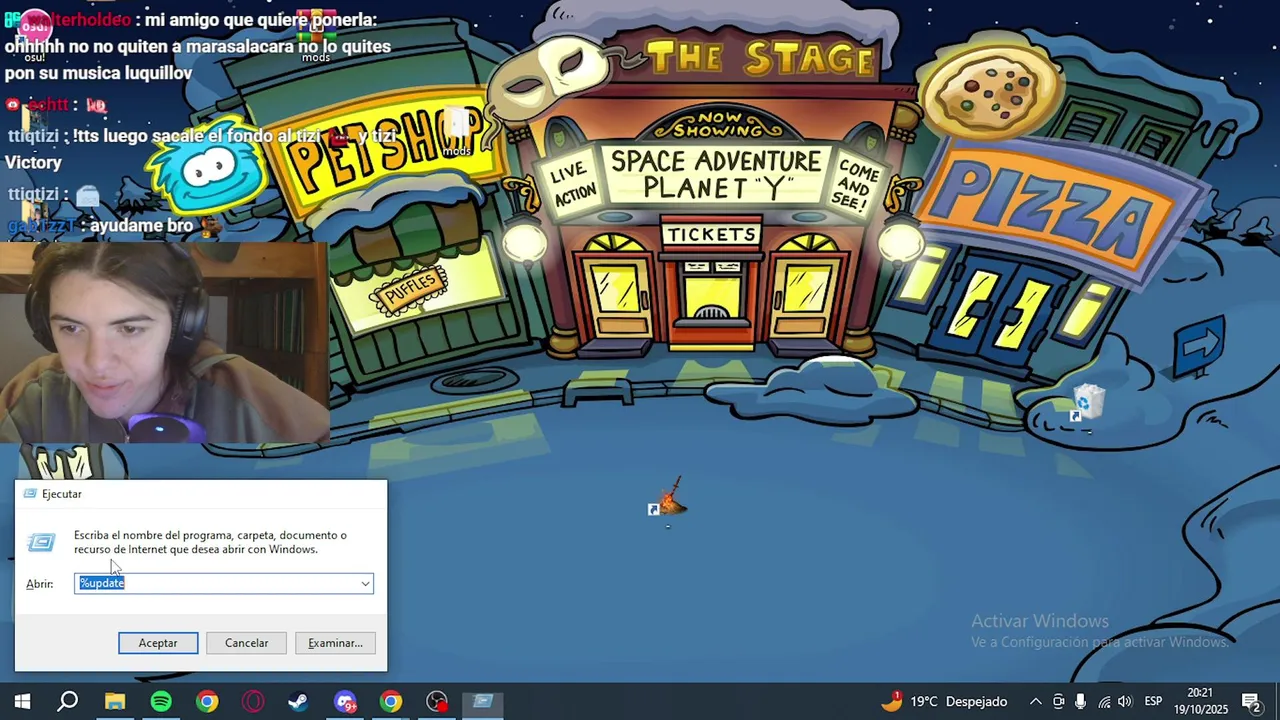Show hidden system tray icons

[x=1036, y=702]
